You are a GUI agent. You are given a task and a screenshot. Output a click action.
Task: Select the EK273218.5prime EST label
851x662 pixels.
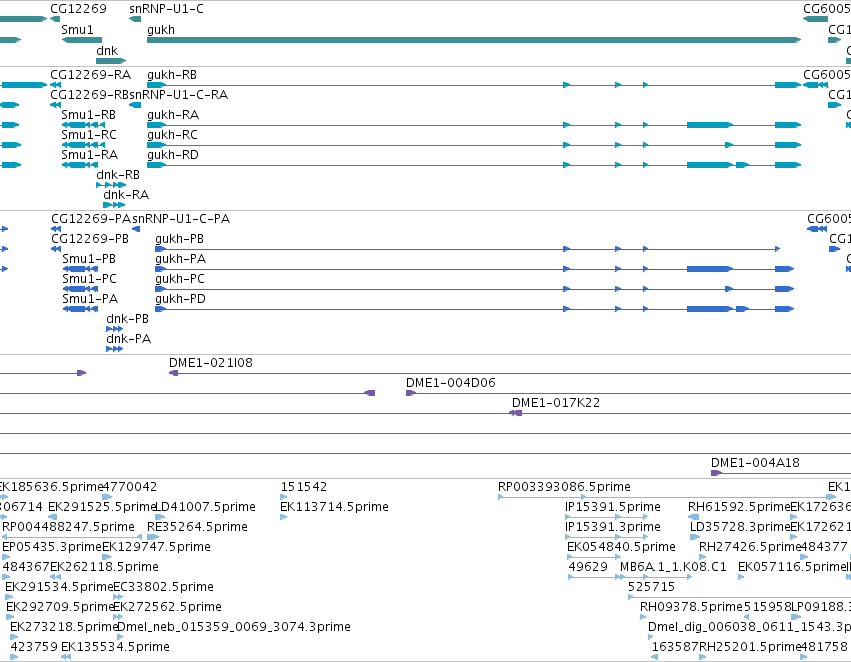[x=64, y=628]
